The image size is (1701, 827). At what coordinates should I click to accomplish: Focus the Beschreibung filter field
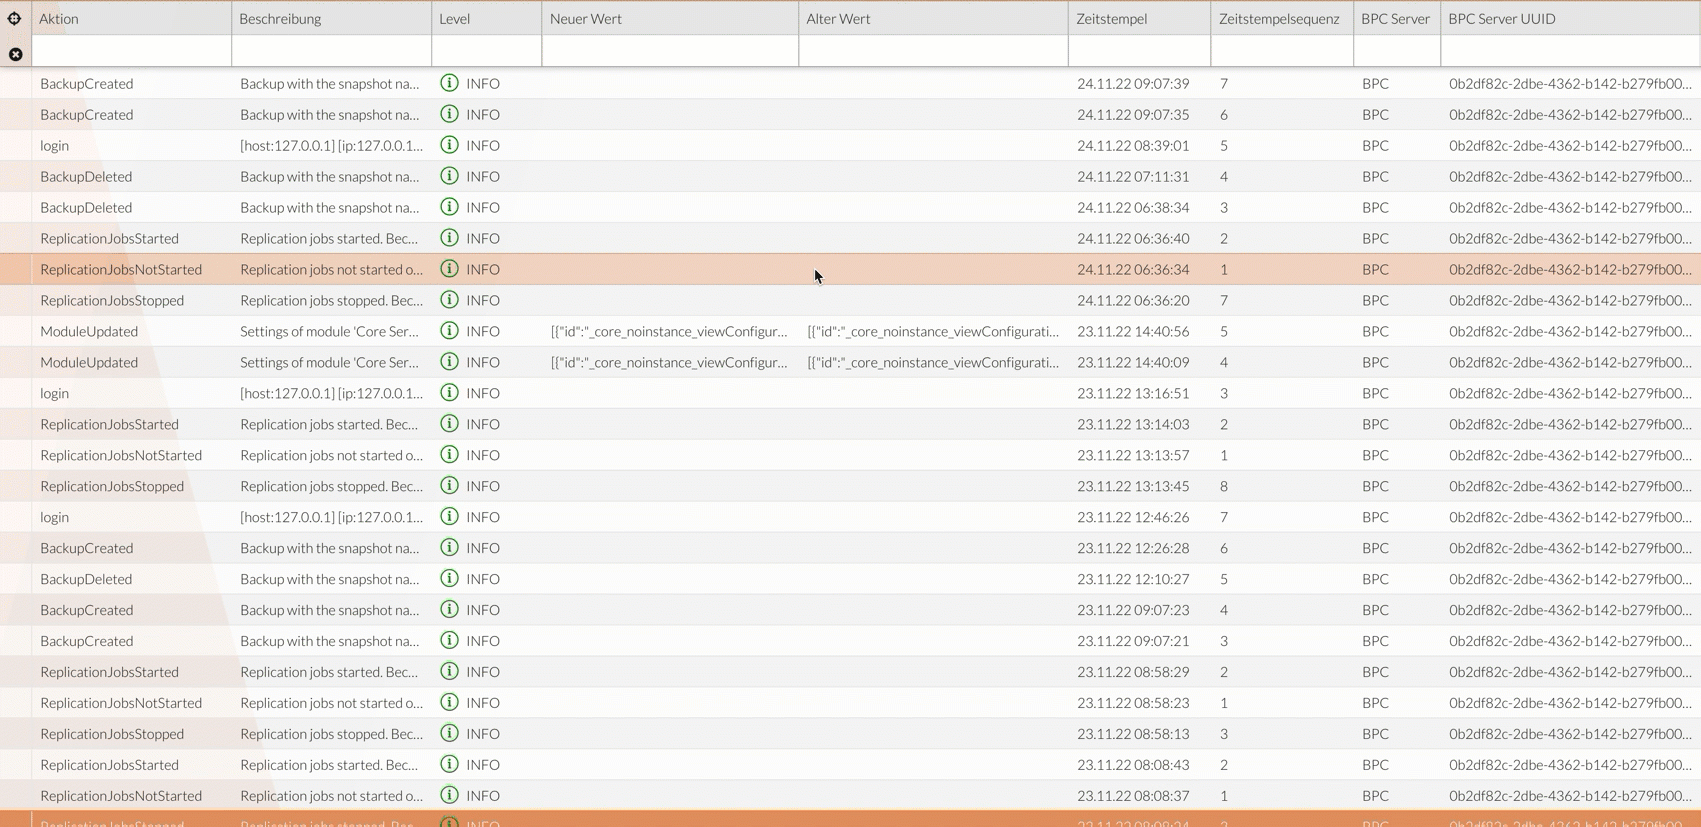point(331,52)
